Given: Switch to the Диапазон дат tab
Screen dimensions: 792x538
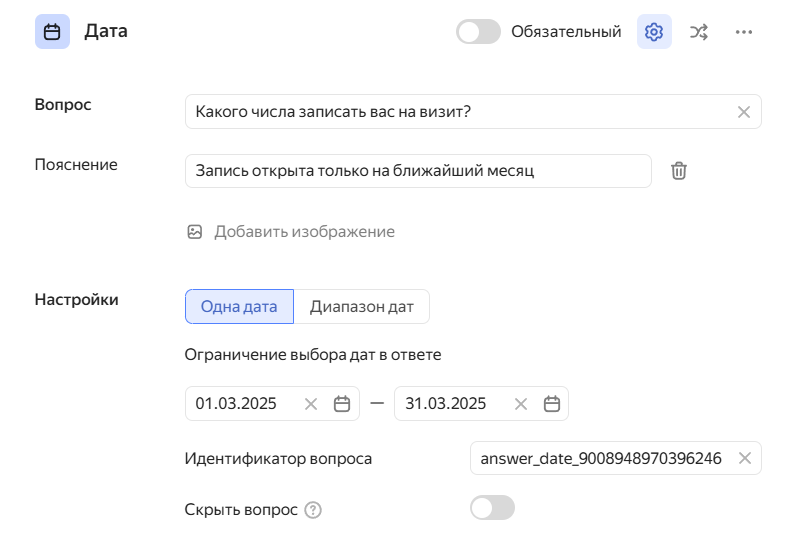Looking at the screenshot, I should [361, 307].
